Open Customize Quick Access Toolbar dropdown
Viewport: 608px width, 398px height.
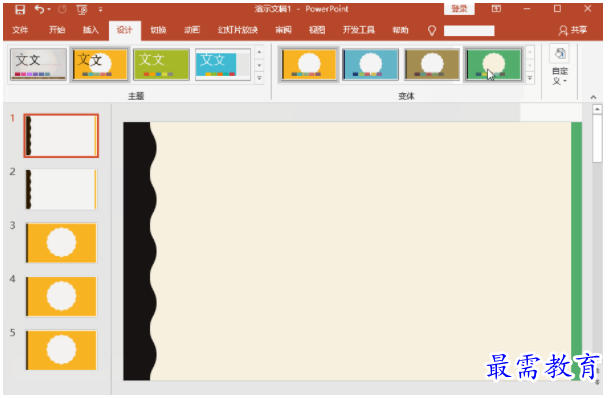pyautogui.click(x=100, y=10)
